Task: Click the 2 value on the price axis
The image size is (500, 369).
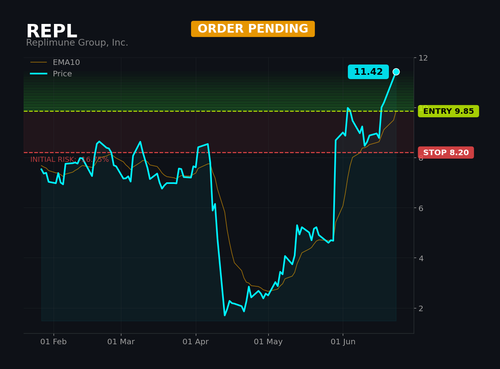Action: coord(421,309)
